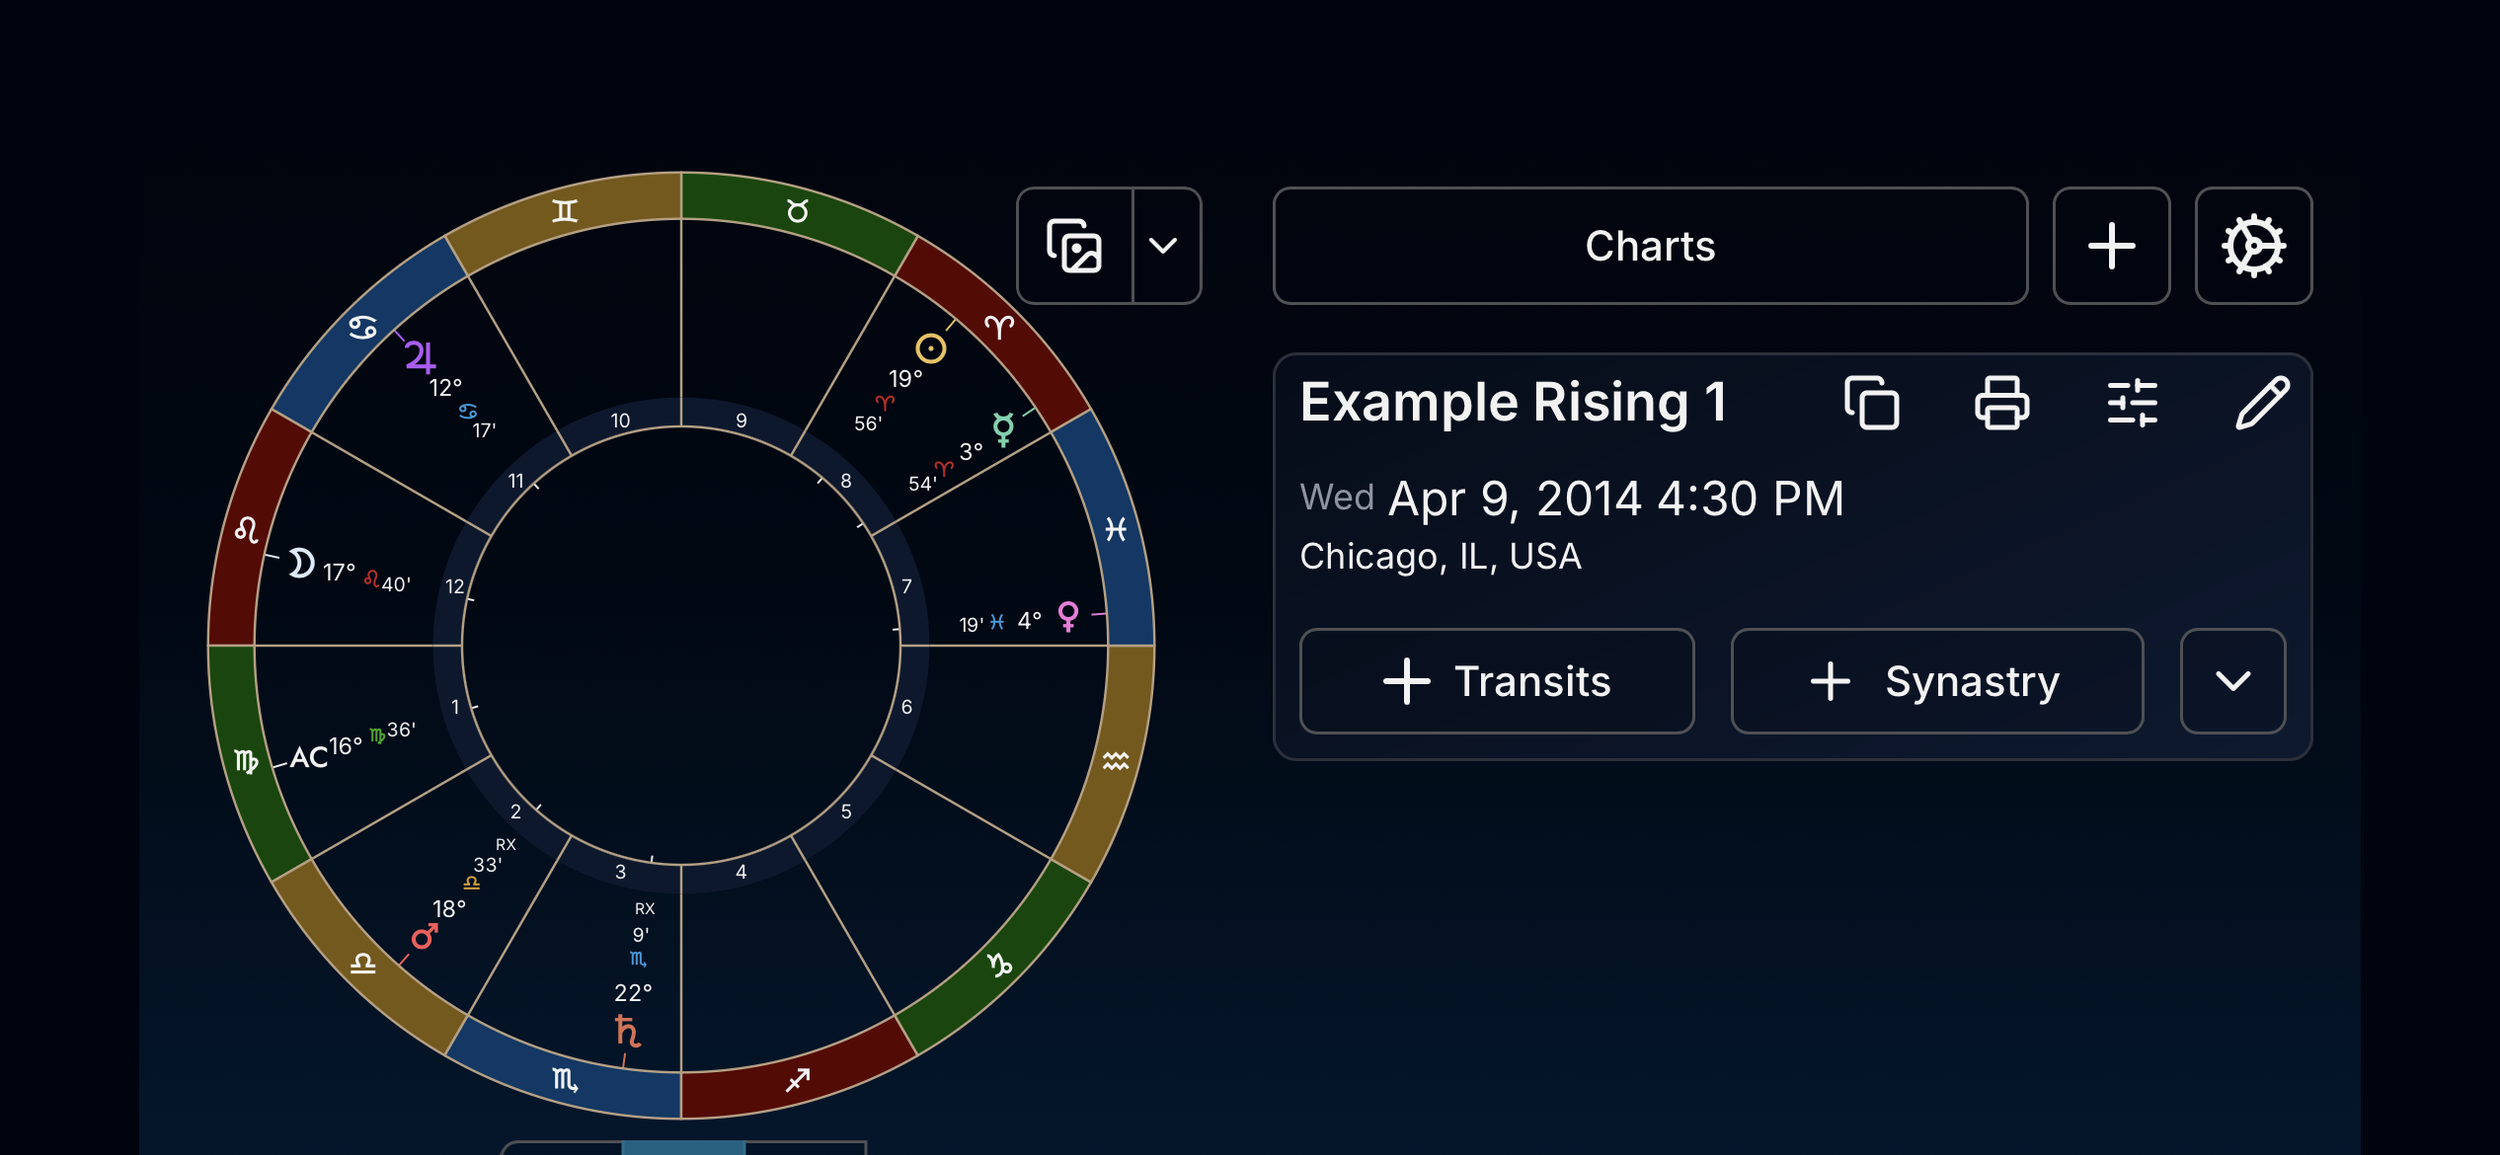The width and height of the screenshot is (2500, 1155).
Task: Click the Gemini sign on the wheel
Action: pyautogui.click(x=565, y=211)
